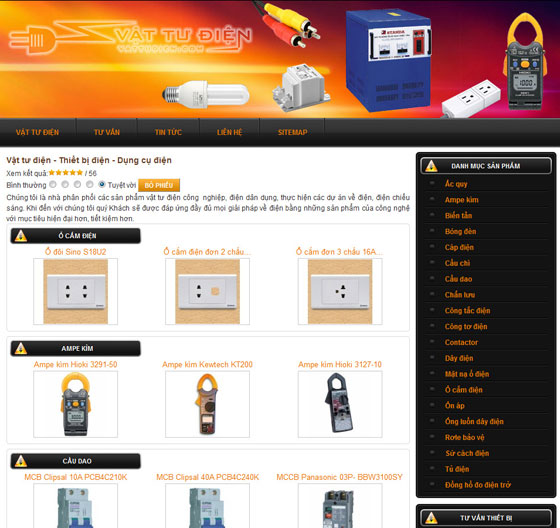Click bullet icon beside Ắc quy category

[432, 183]
